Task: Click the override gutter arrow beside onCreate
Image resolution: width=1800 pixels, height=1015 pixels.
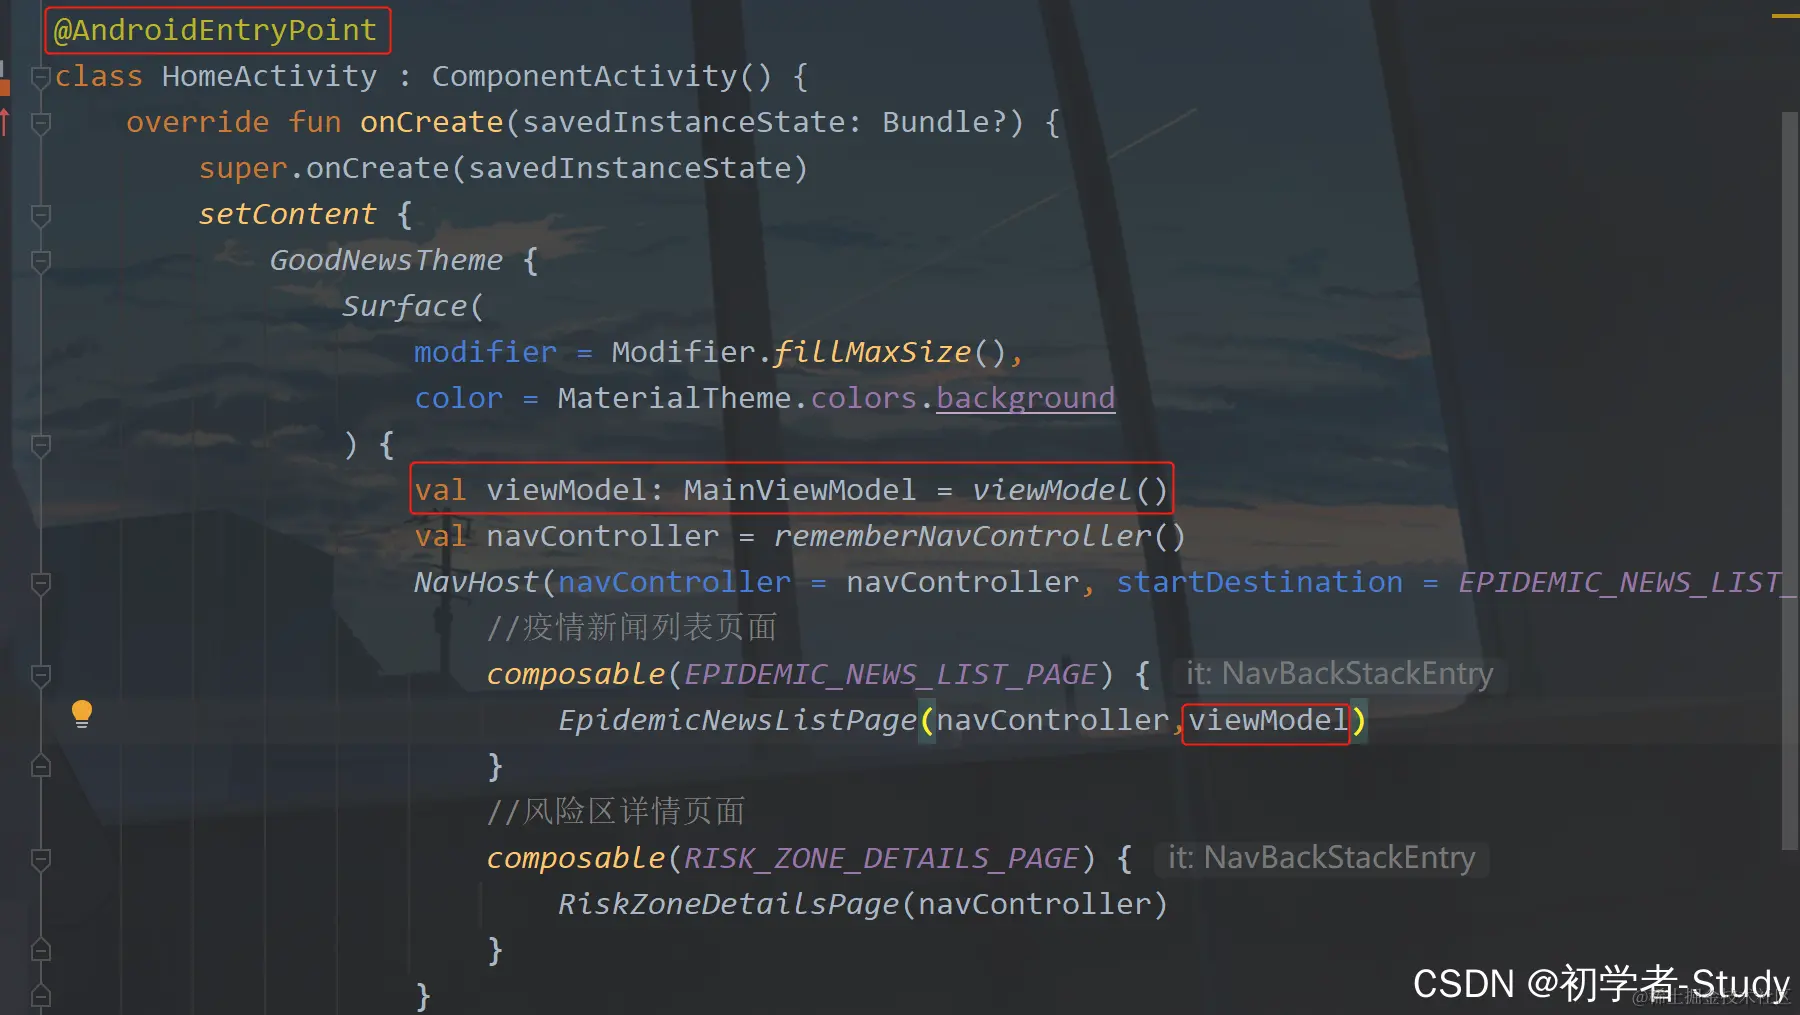Action: (x=5, y=122)
